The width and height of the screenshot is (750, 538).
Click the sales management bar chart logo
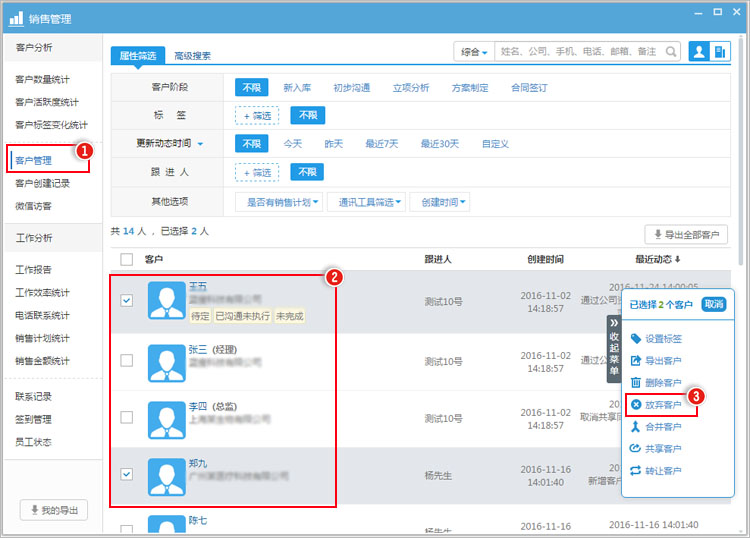[16, 18]
